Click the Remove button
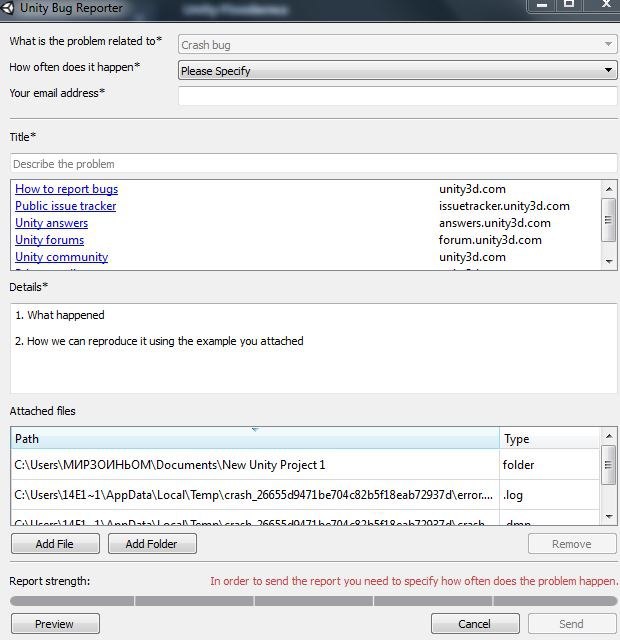620x640 pixels. tap(572, 544)
